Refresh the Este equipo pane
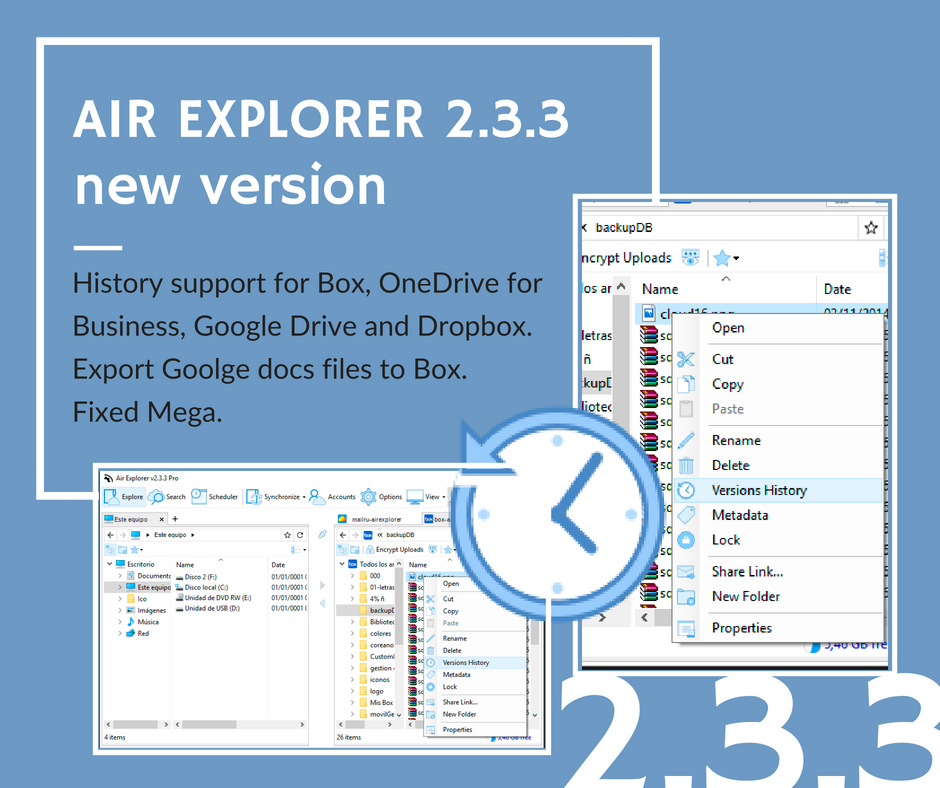 coord(300,534)
